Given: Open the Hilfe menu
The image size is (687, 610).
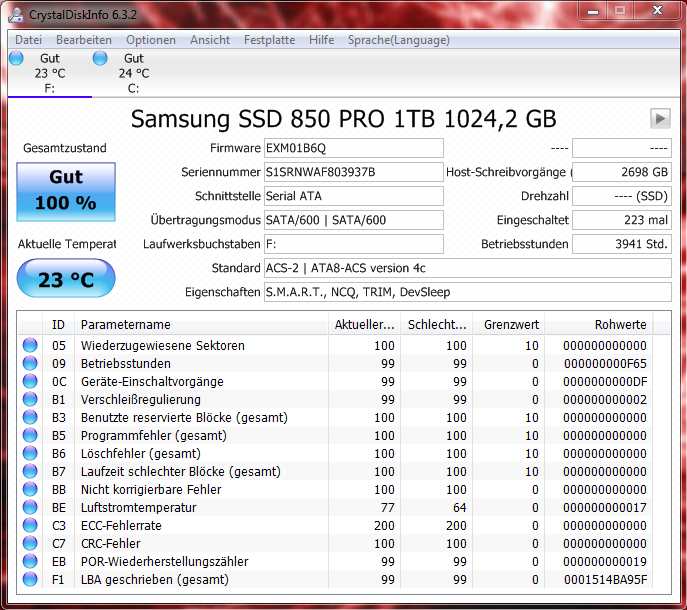Looking at the screenshot, I should pos(321,40).
